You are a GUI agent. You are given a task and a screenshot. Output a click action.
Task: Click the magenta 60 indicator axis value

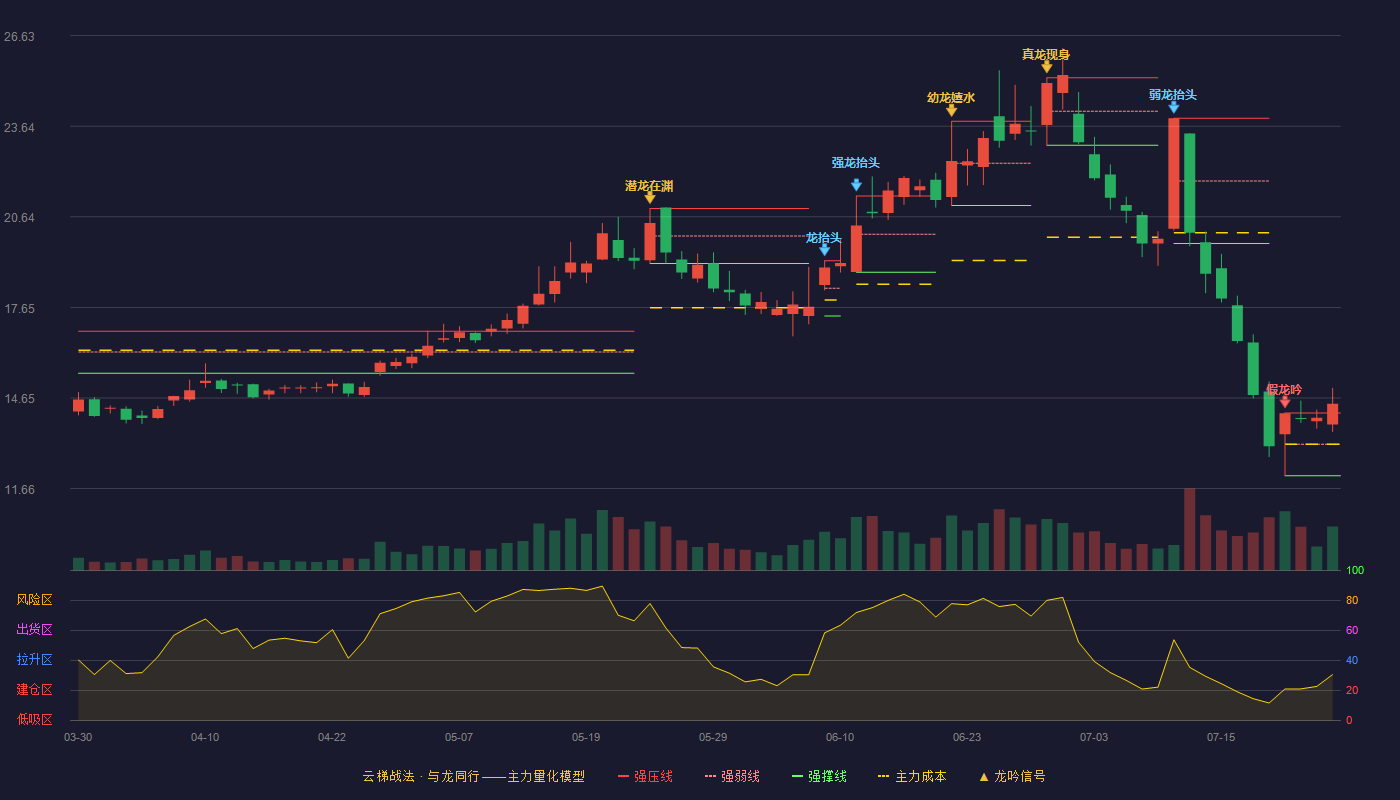pyautogui.click(x=1352, y=631)
